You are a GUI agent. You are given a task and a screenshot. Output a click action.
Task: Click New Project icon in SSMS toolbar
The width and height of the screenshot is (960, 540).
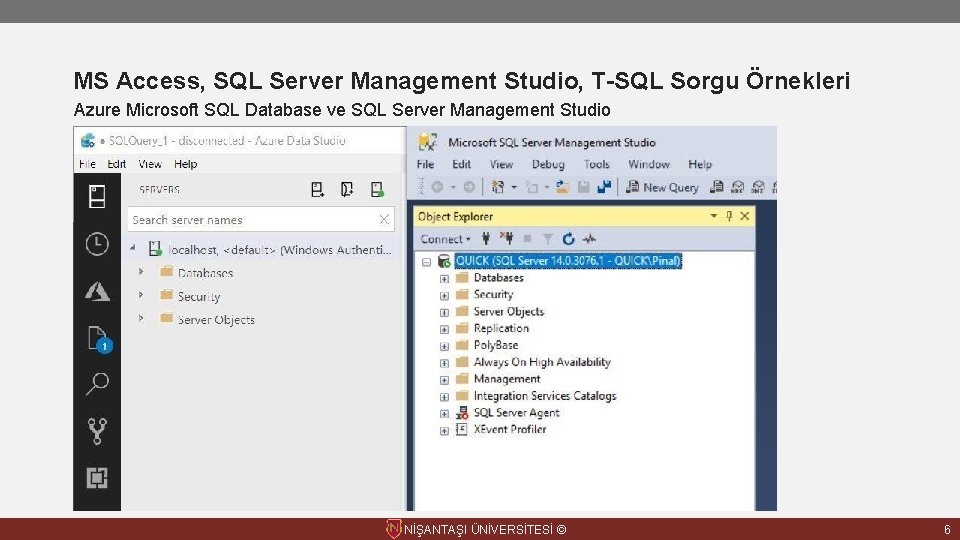pyautogui.click(x=498, y=187)
